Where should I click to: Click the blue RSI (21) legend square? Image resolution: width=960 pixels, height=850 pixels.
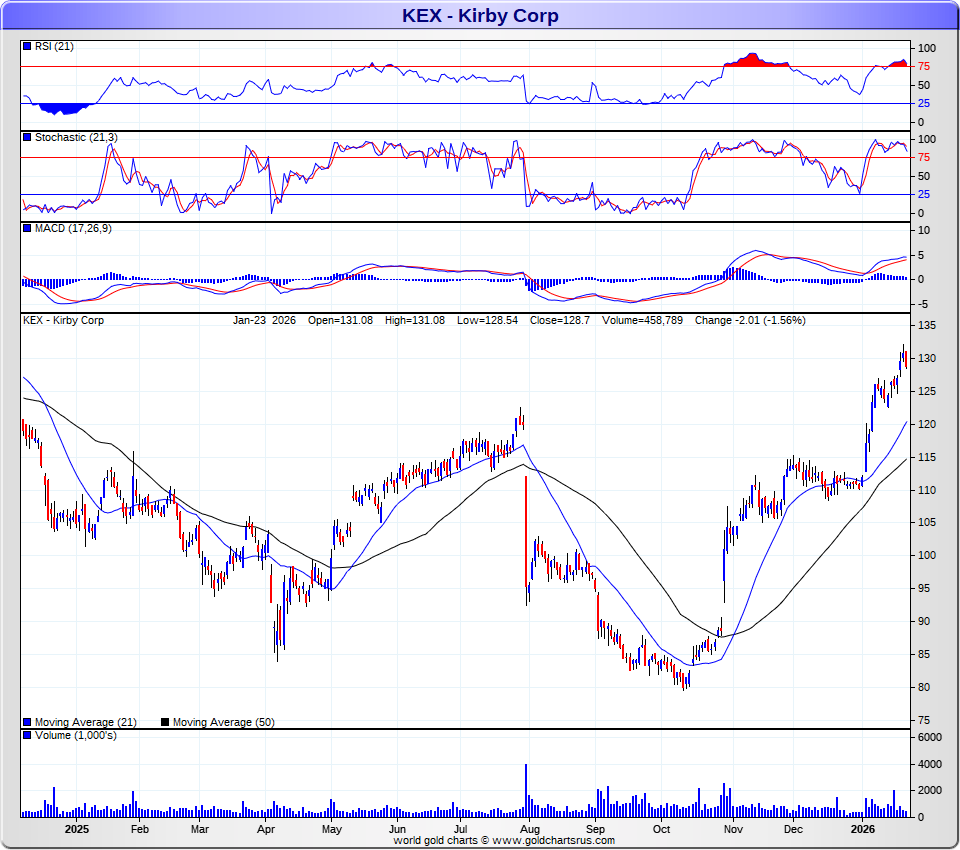point(27,46)
